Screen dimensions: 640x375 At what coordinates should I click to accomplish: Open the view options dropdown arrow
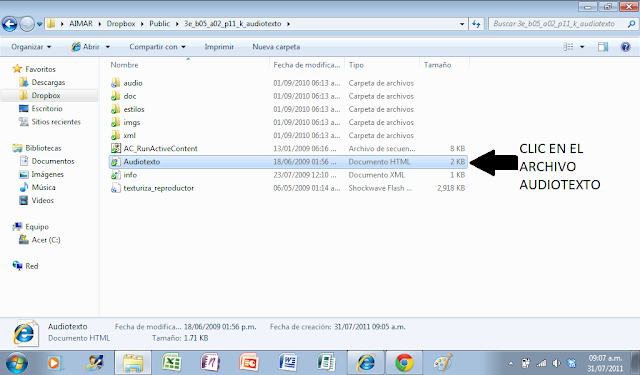pyautogui.click(x=582, y=47)
